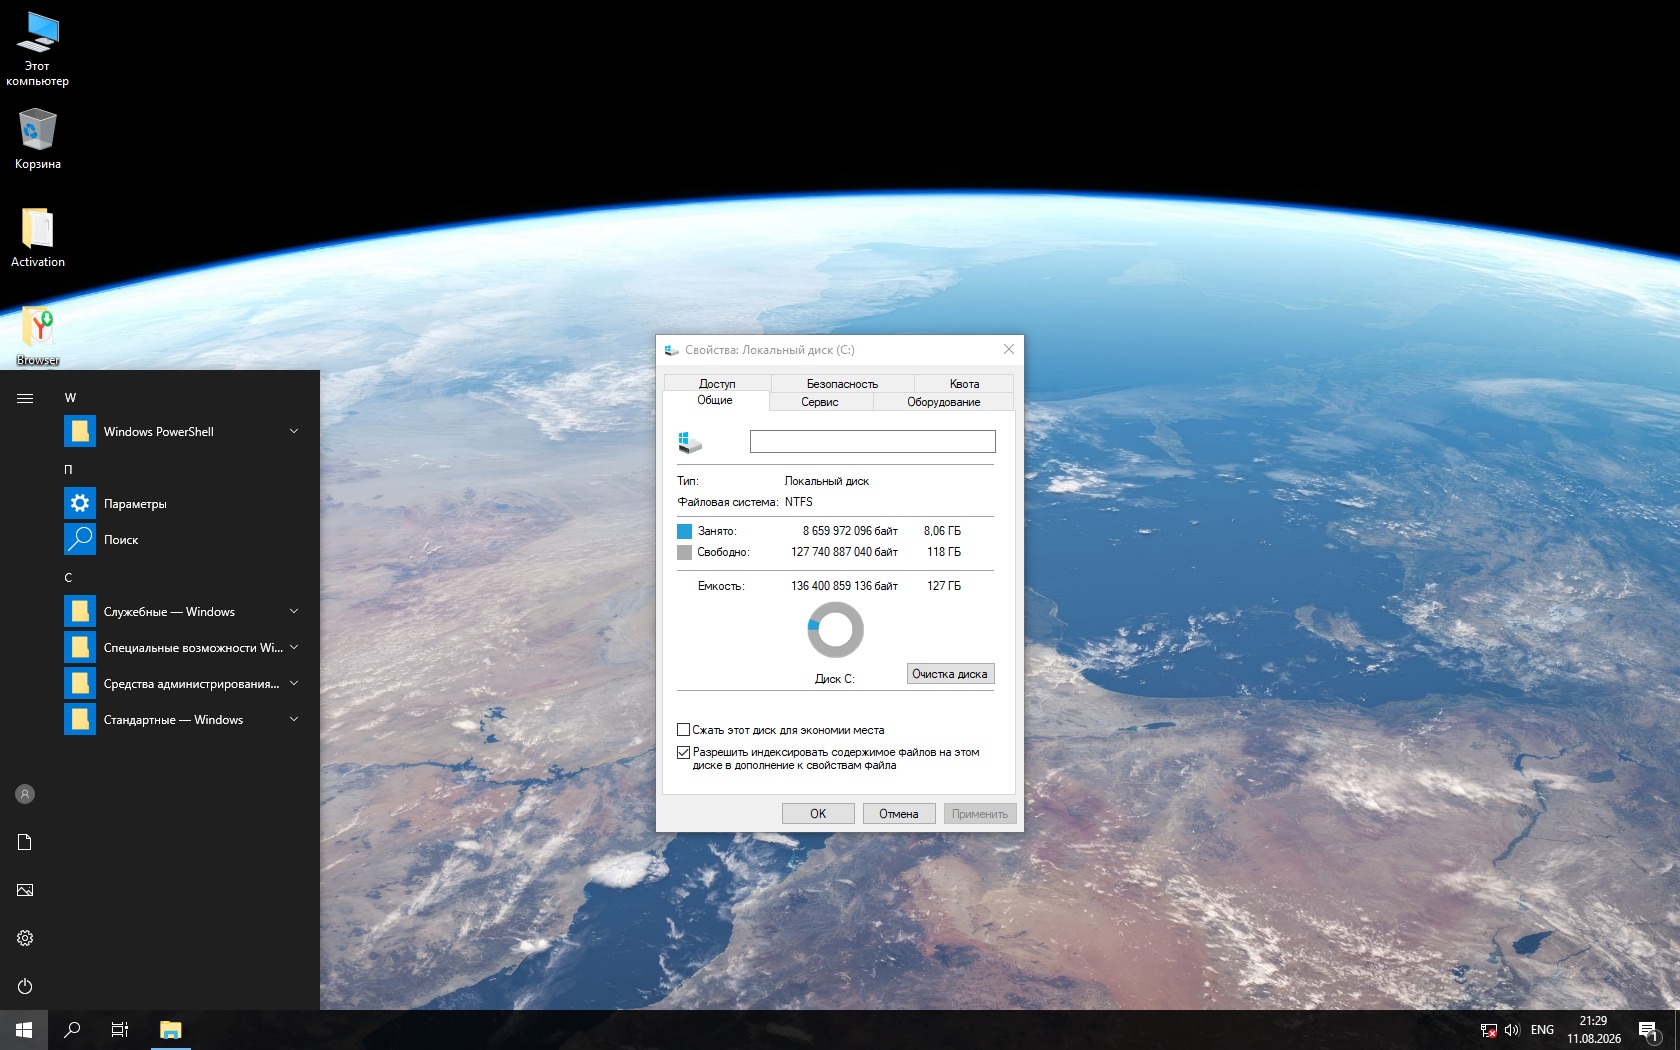Switch to the Безопасность tab
This screenshot has width=1680, height=1050.
point(842,384)
